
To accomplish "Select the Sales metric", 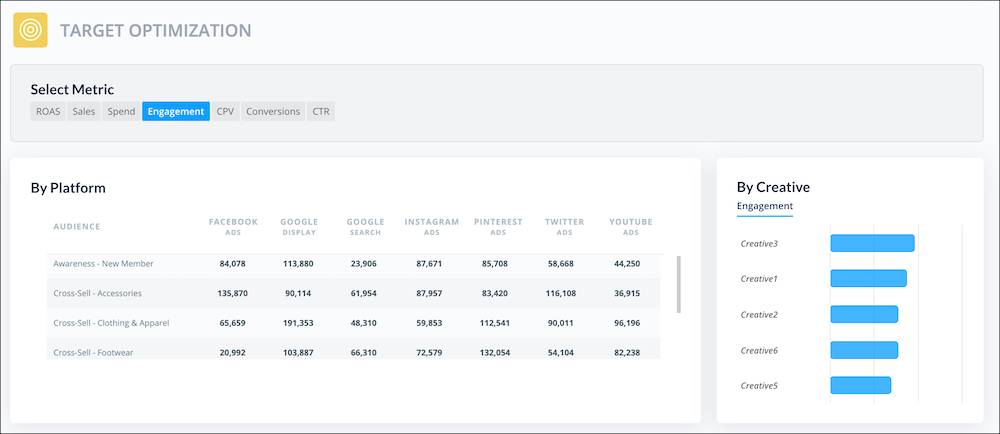I will point(84,112).
